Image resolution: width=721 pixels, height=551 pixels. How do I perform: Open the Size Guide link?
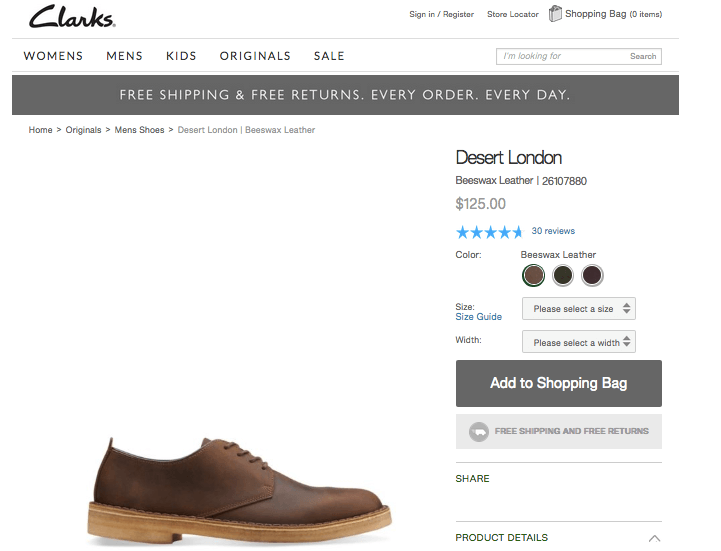pyautogui.click(x=478, y=317)
